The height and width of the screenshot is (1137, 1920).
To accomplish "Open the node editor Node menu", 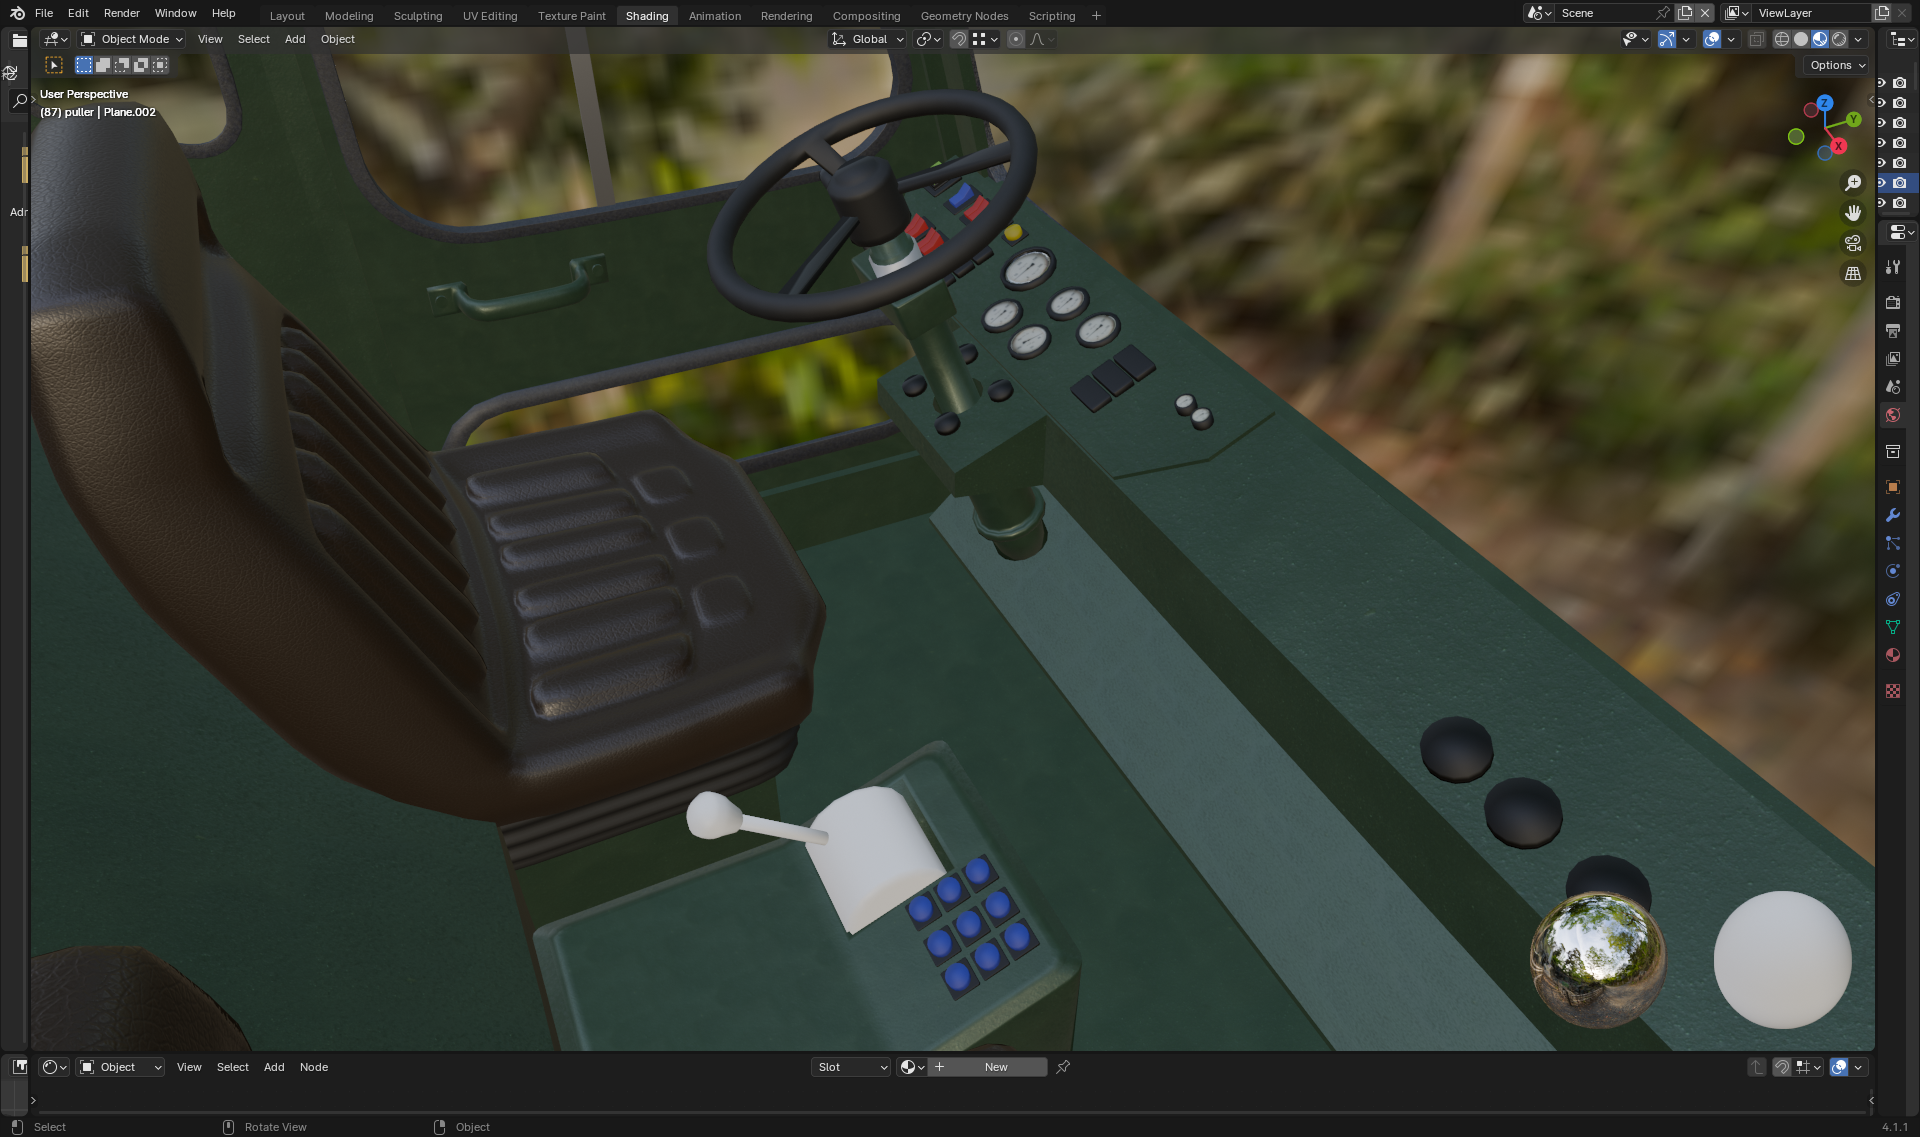I will click(x=314, y=1067).
